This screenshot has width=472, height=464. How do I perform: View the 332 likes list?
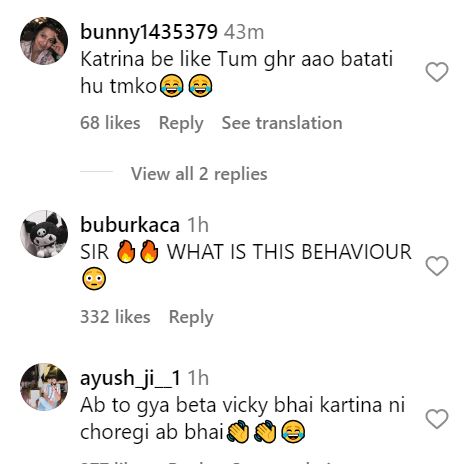115,317
